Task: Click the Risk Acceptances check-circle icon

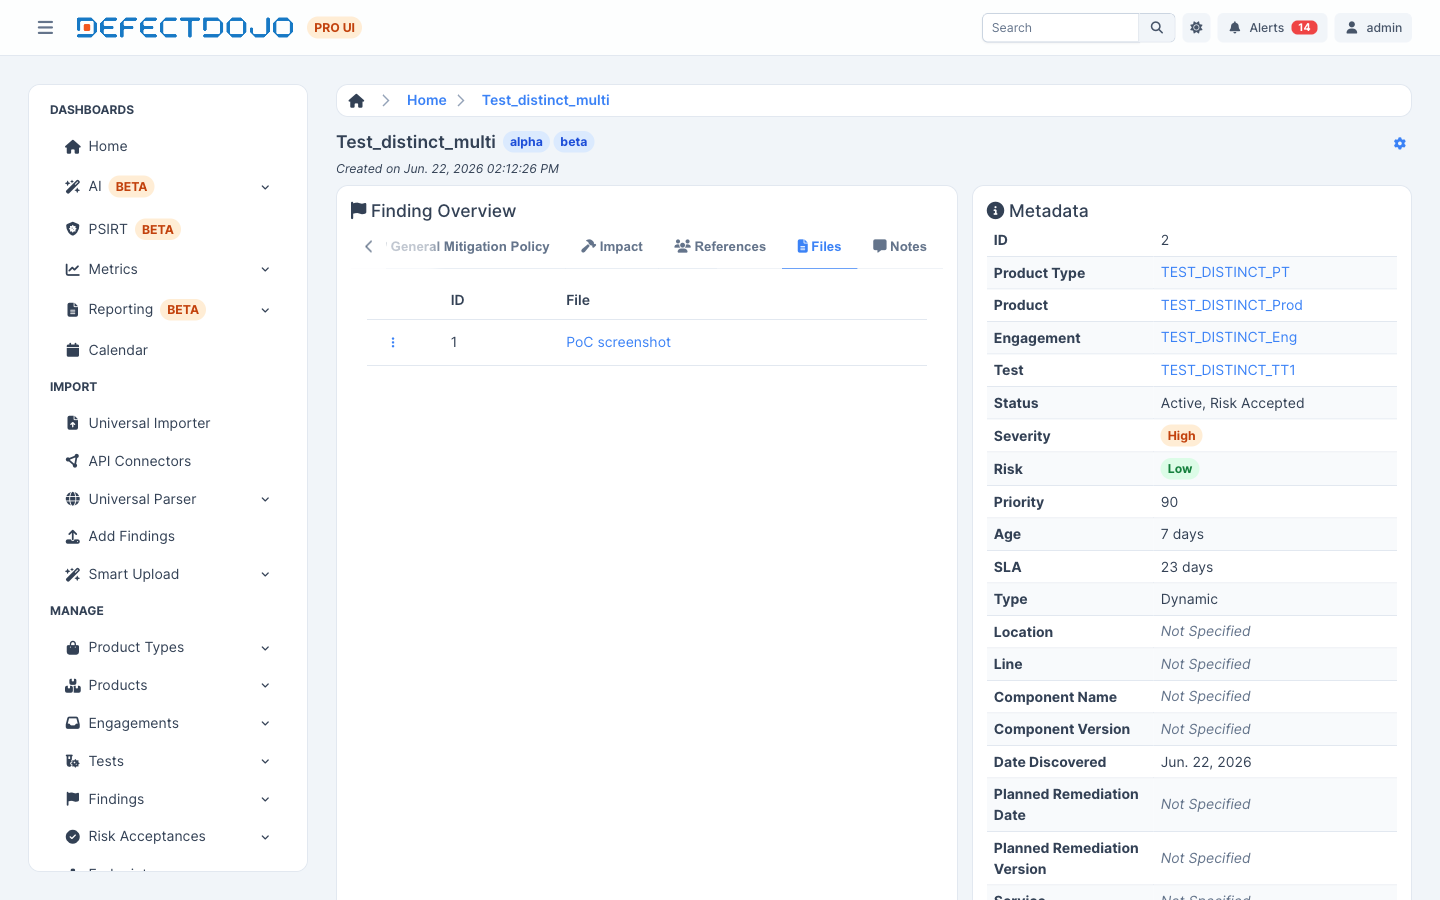Action: point(72,837)
